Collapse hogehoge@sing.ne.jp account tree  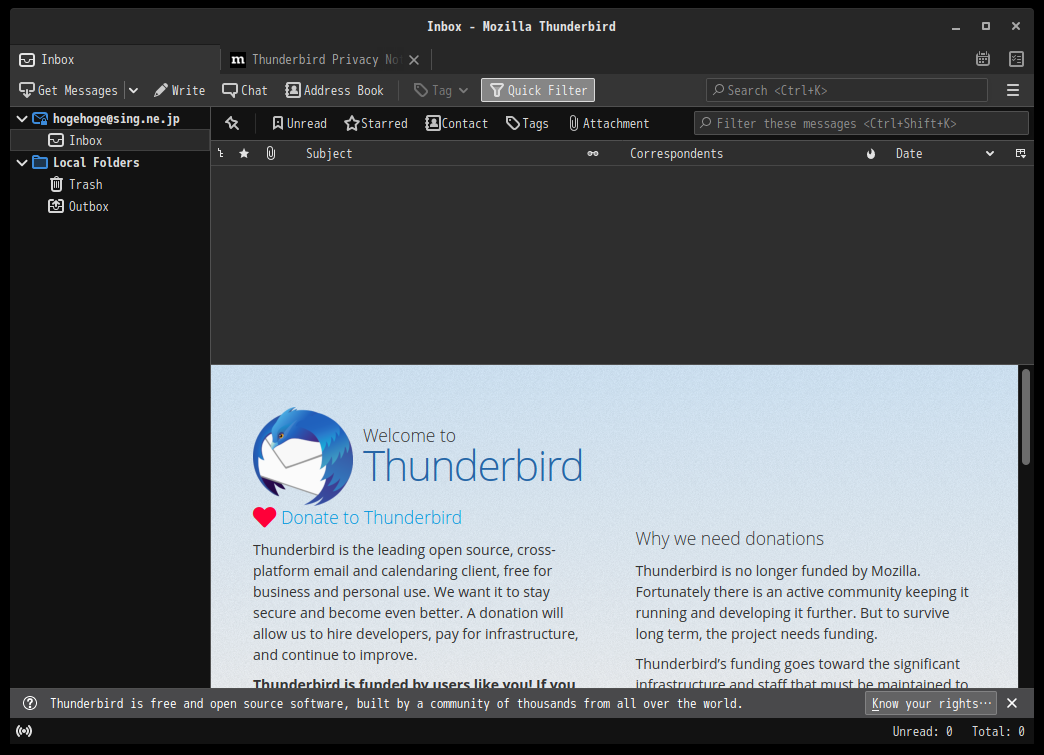[22, 119]
